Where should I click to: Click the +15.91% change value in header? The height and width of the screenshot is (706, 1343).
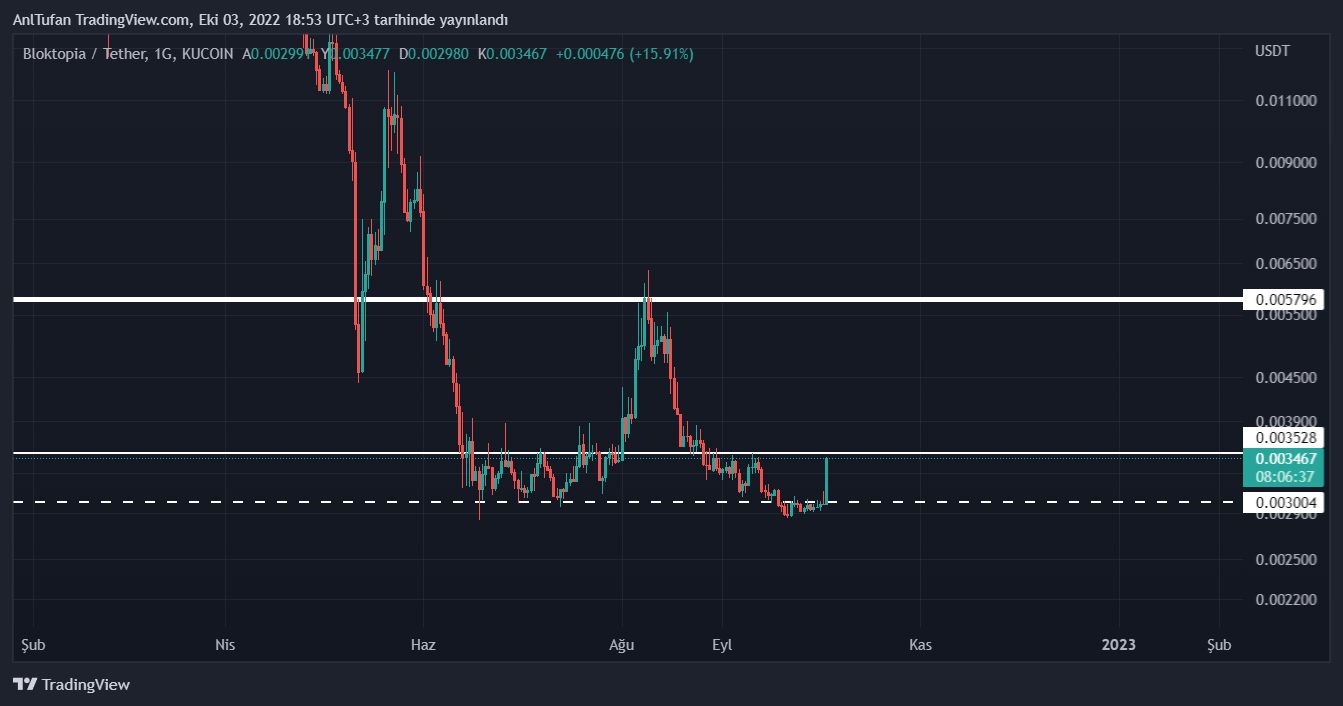pyautogui.click(x=661, y=53)
